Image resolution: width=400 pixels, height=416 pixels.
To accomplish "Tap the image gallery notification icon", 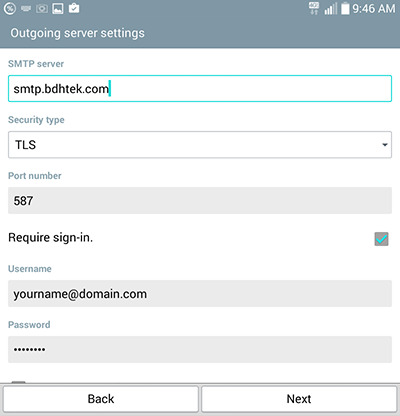I will [58, 9].
